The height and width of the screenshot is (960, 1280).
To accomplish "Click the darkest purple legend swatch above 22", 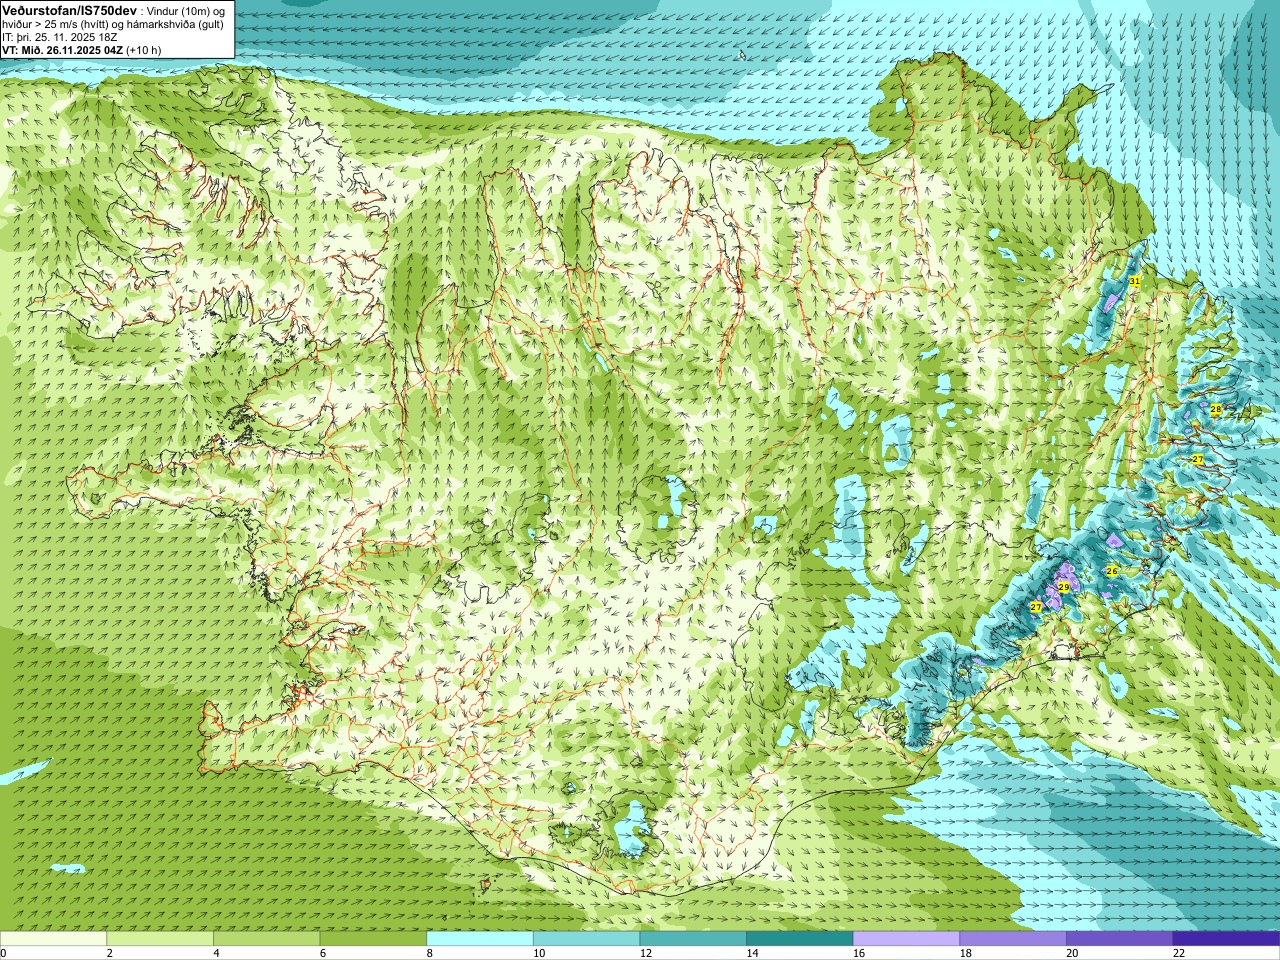I will 1226,939.
